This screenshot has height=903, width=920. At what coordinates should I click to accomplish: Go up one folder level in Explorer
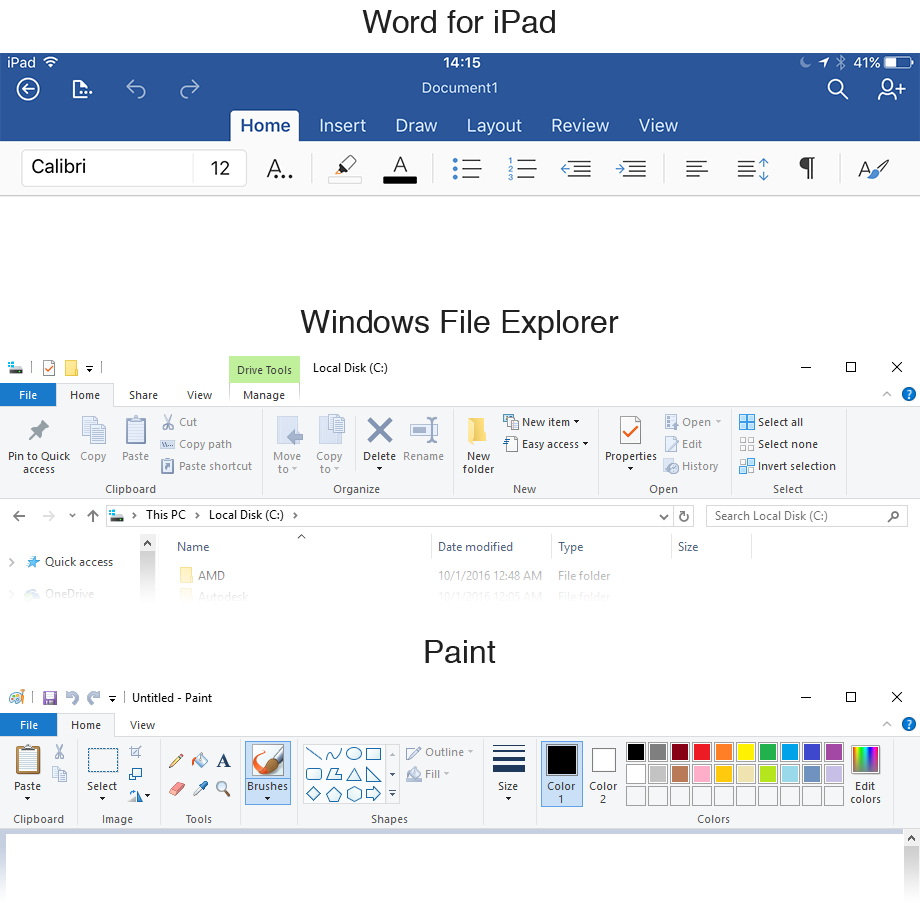click(x=93, y=516)
